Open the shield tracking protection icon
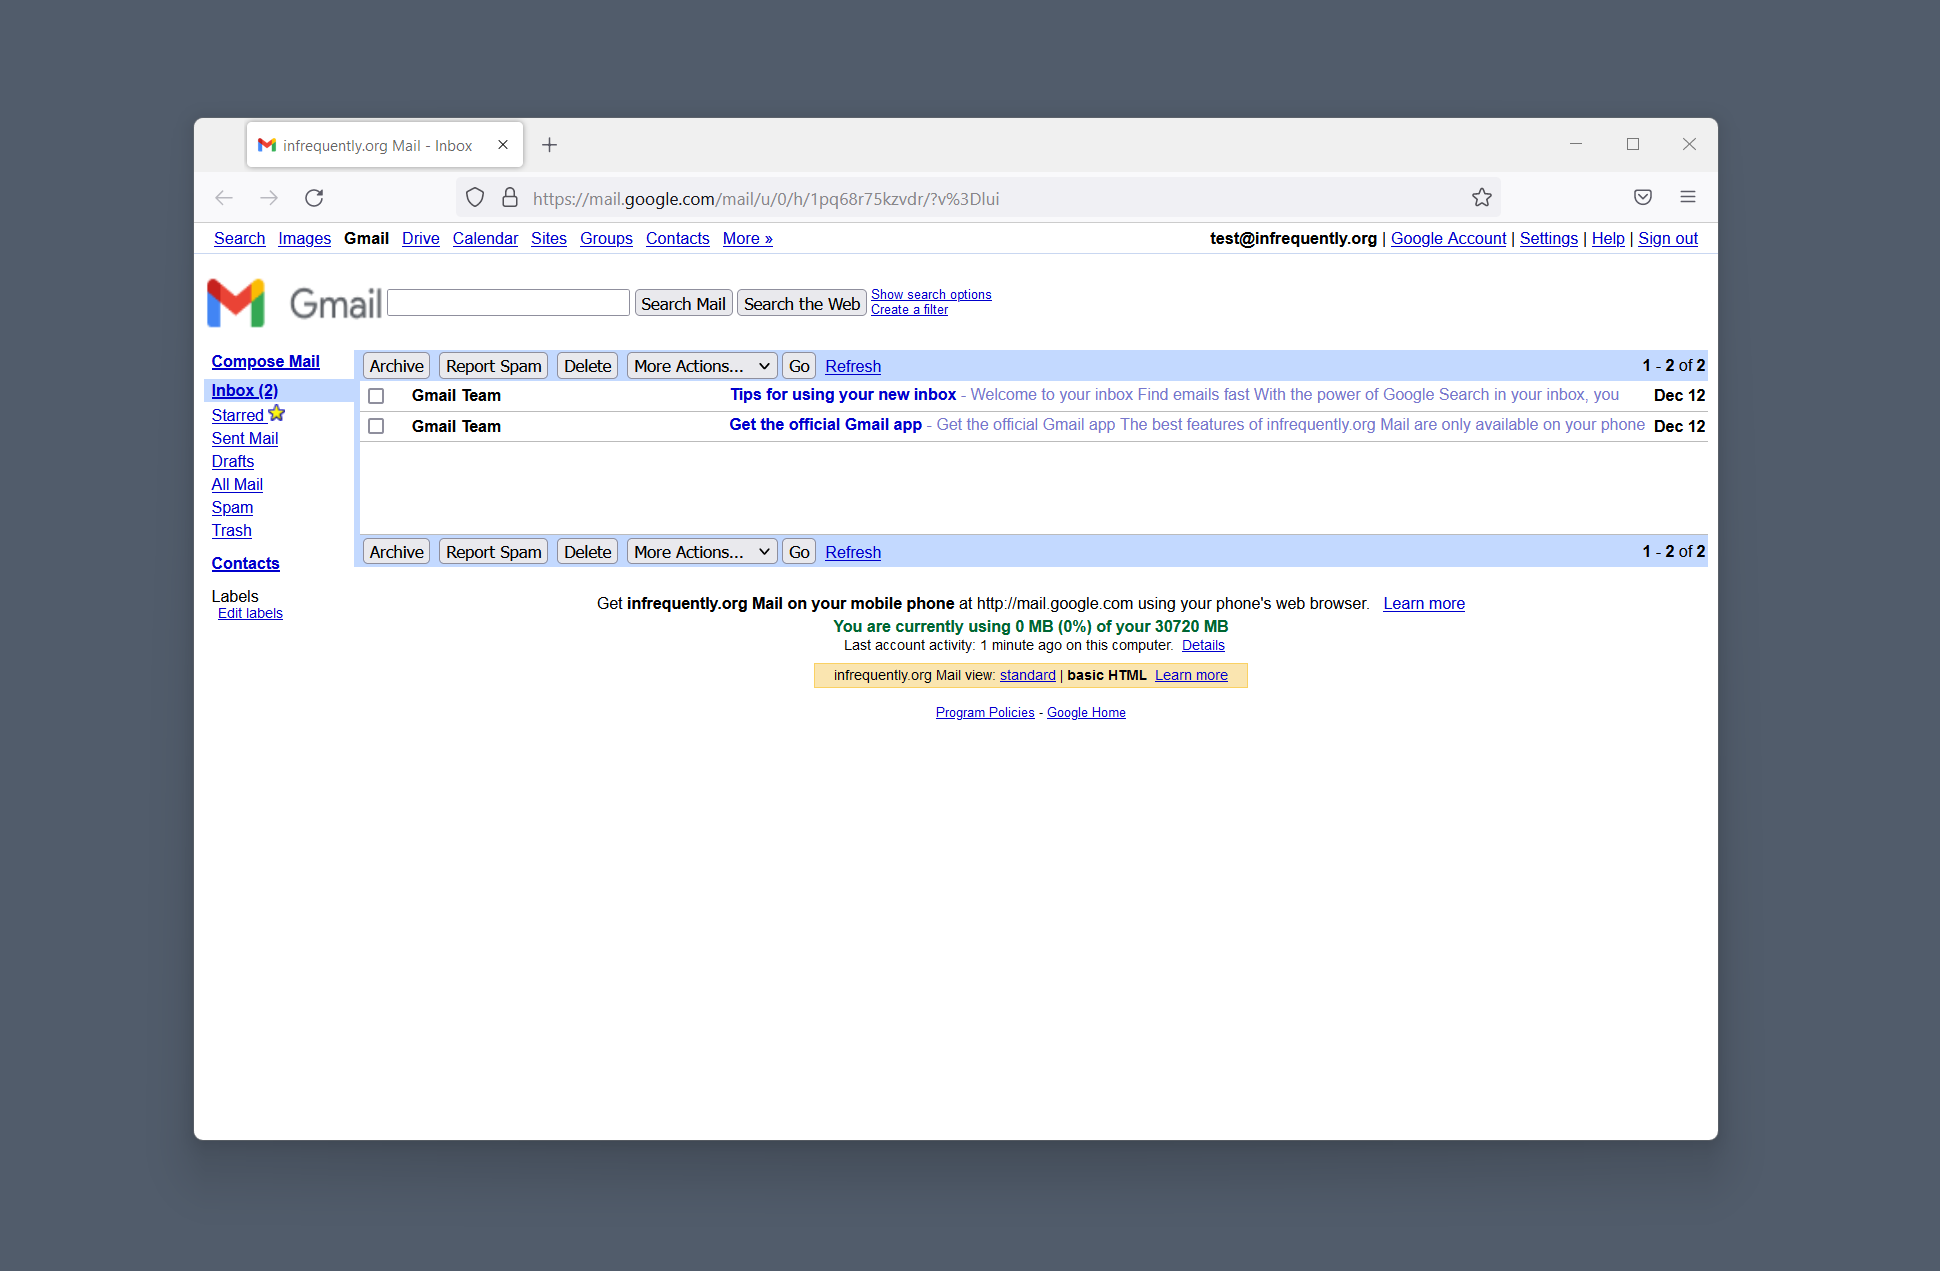 point(475,198)
